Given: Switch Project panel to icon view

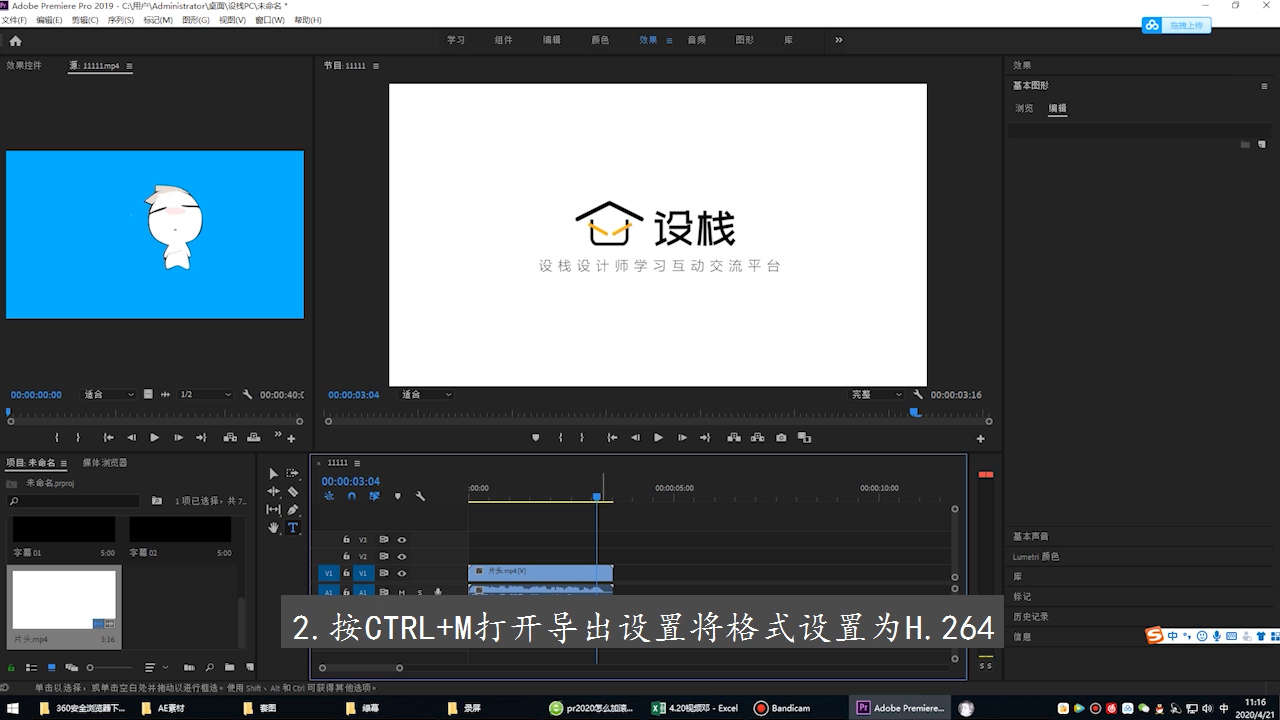Looking at the screenshot, I should click(x=51, y=667).
